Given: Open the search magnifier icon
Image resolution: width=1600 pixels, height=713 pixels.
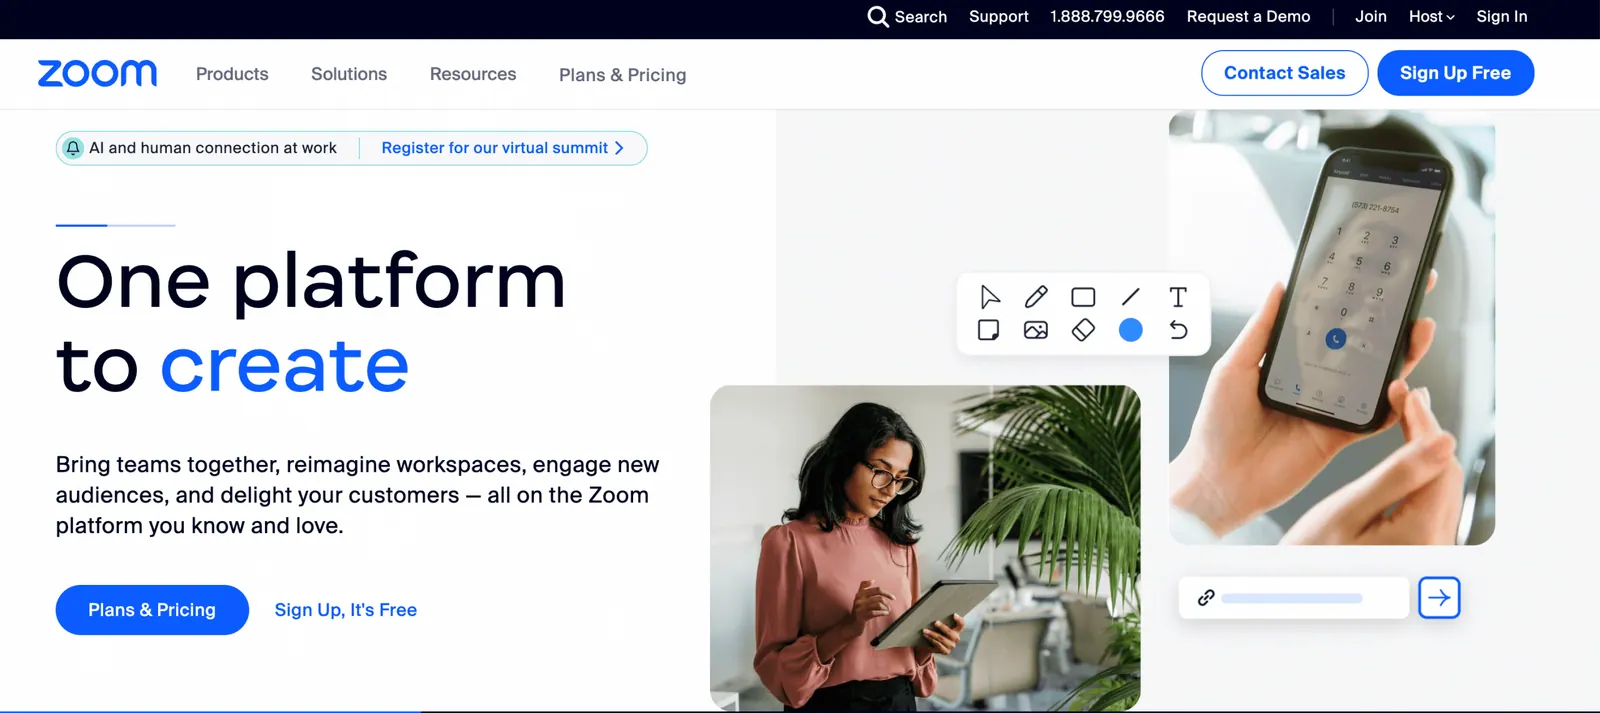Looking at the screenshot, I should tap(877, 17).
